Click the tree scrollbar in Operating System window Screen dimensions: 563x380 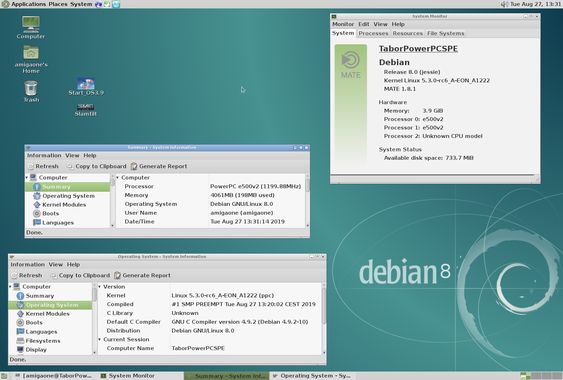point(94,319)
